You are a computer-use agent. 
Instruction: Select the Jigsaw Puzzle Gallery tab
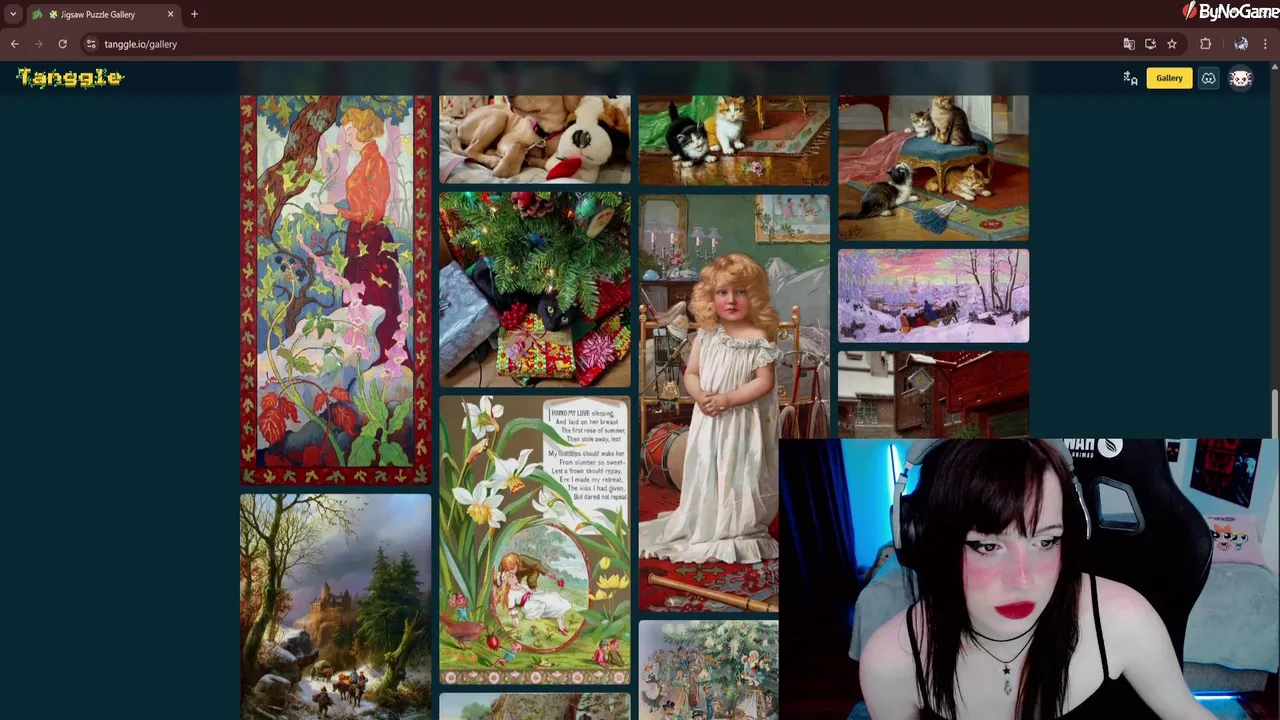(104, 14)
